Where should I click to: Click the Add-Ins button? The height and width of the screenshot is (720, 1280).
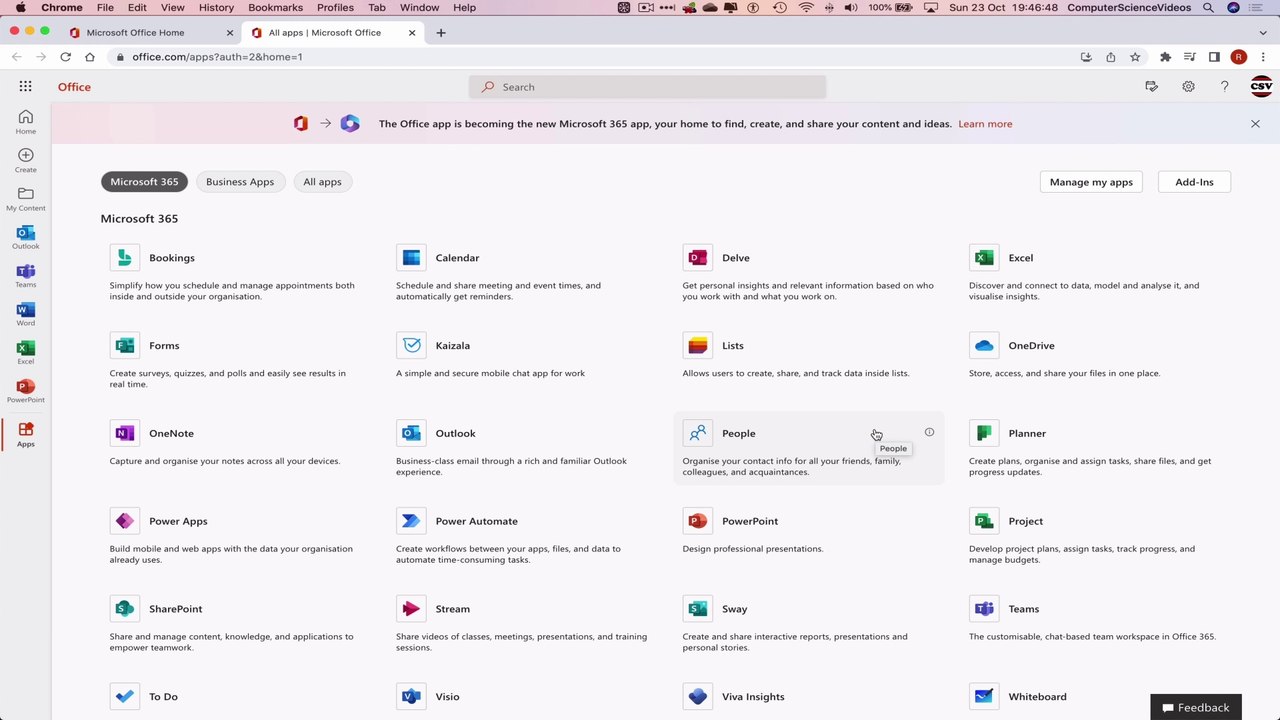tap(1194, 182)
